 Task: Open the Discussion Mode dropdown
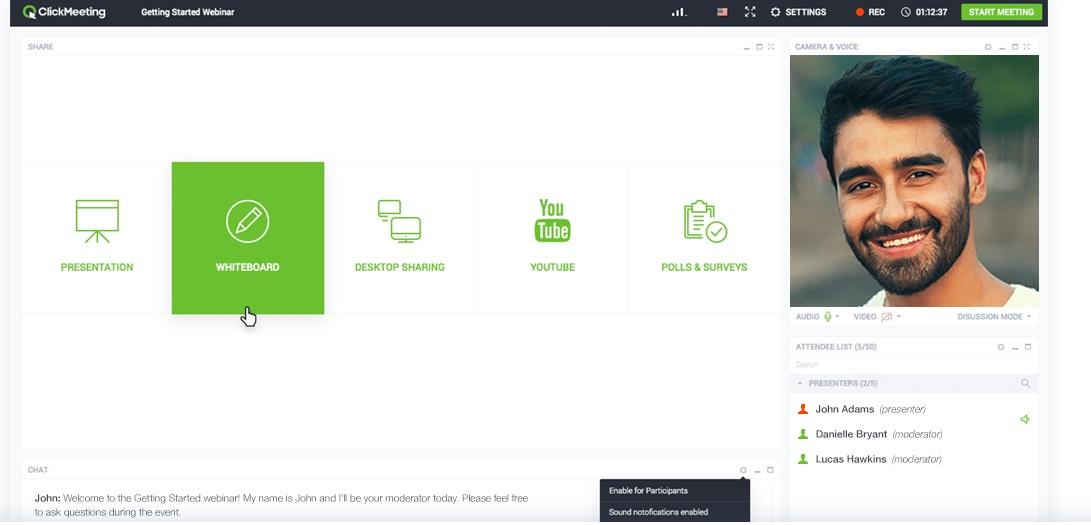(993, 317)
